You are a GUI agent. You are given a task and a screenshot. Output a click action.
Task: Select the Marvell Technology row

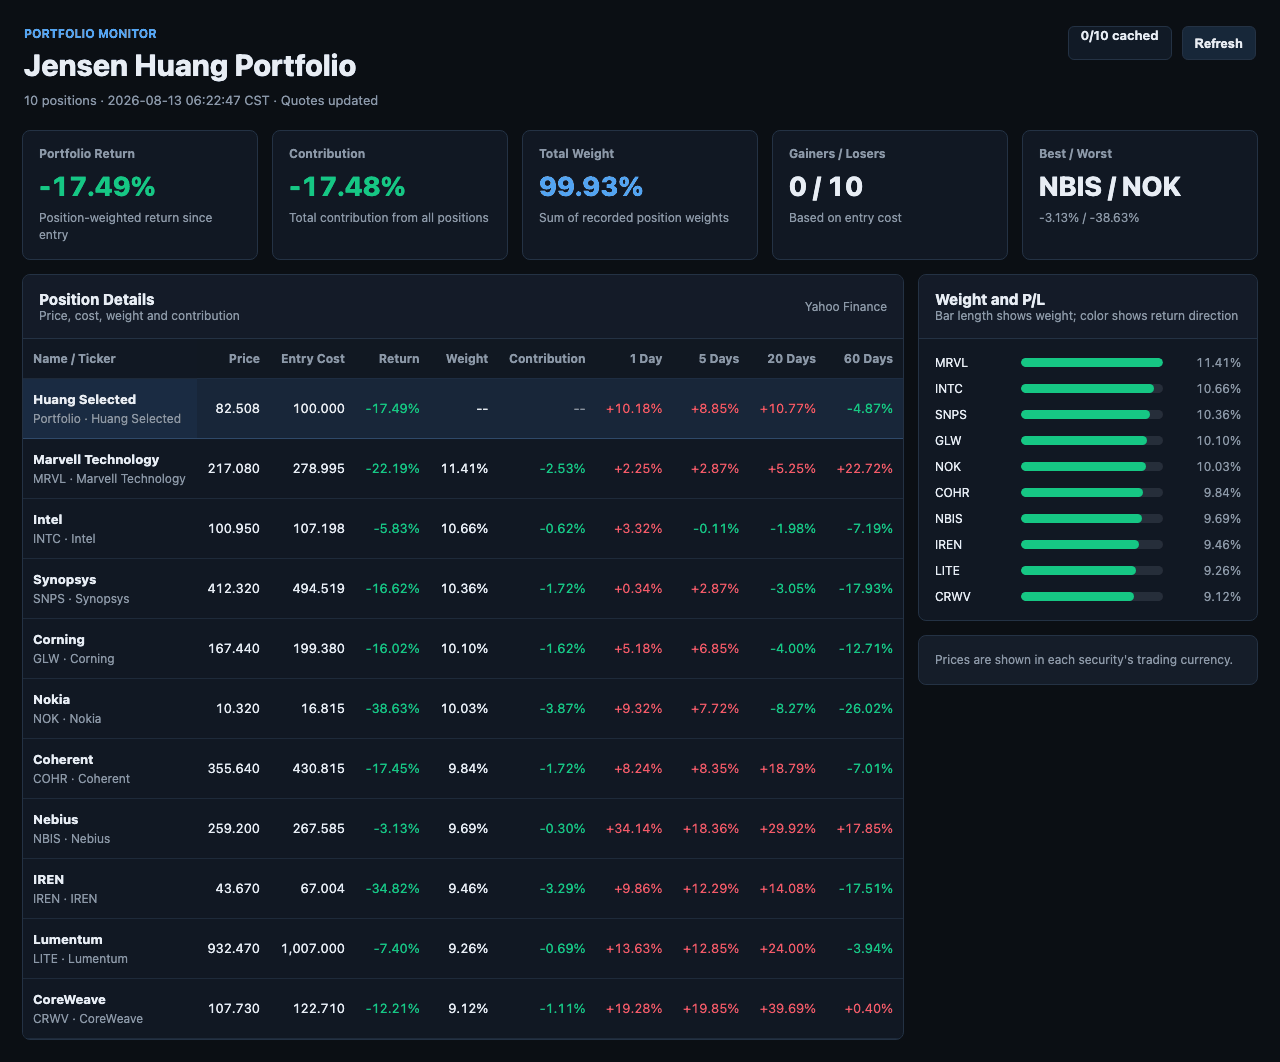coord(463,468)
